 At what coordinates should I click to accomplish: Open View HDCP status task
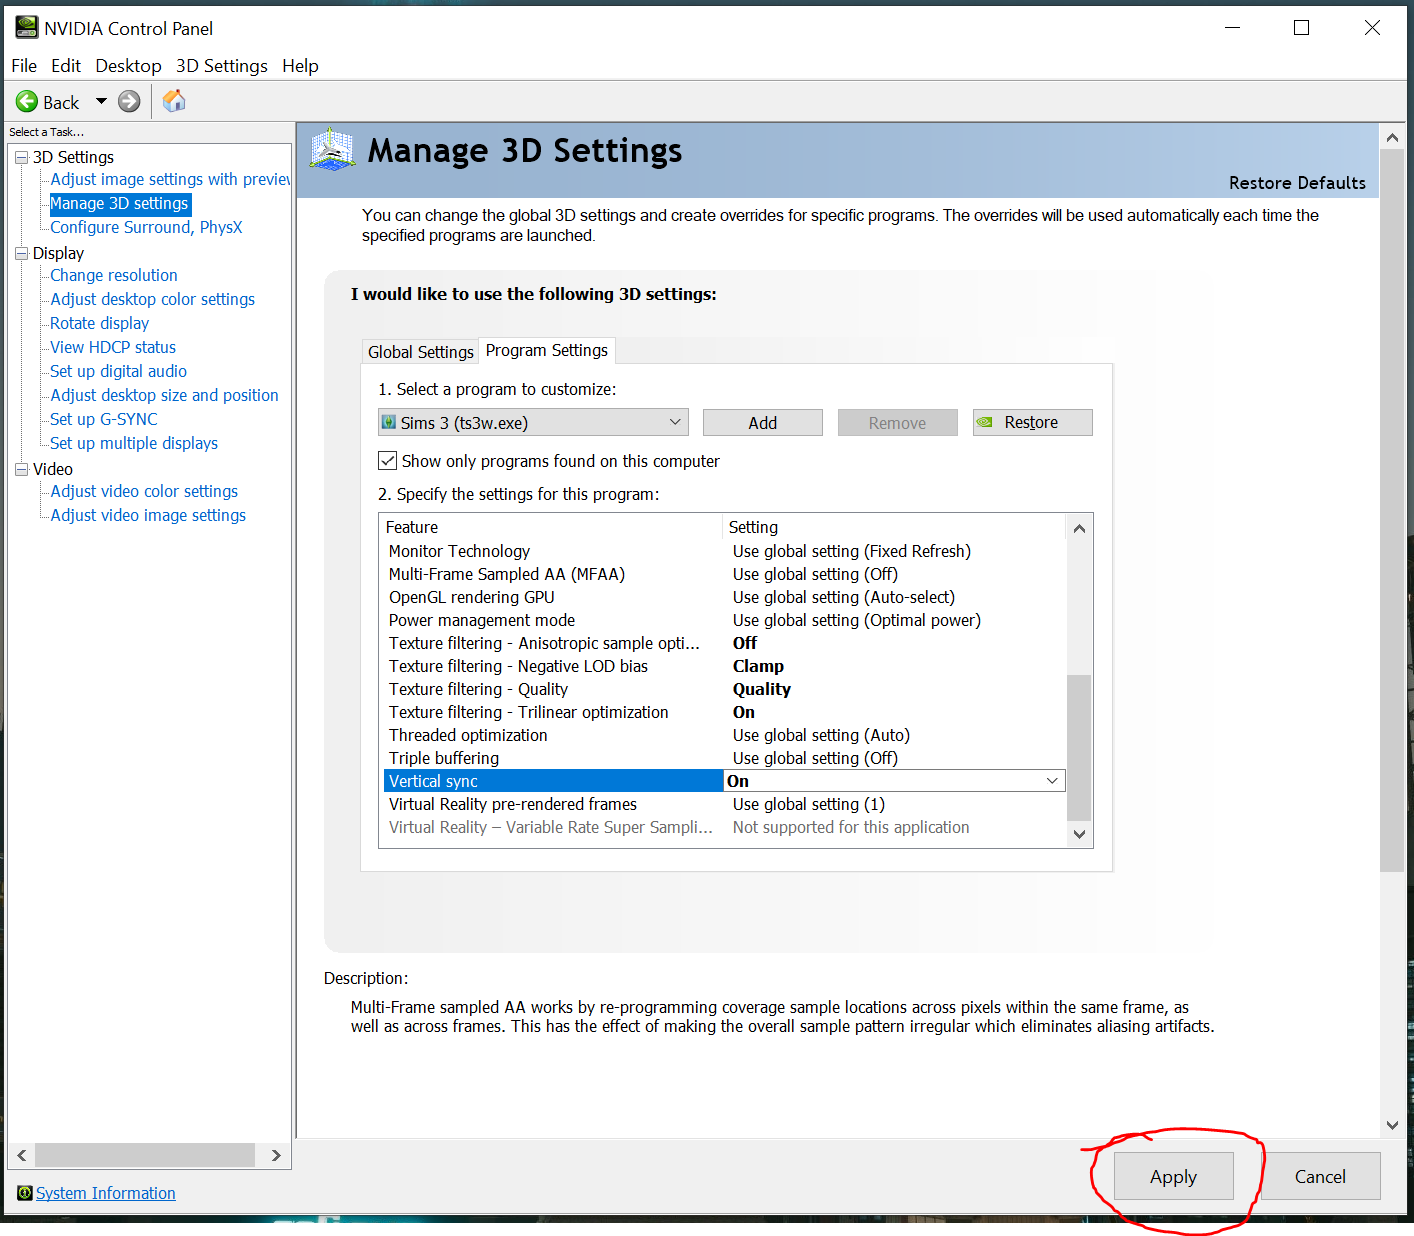click(113, 347)
